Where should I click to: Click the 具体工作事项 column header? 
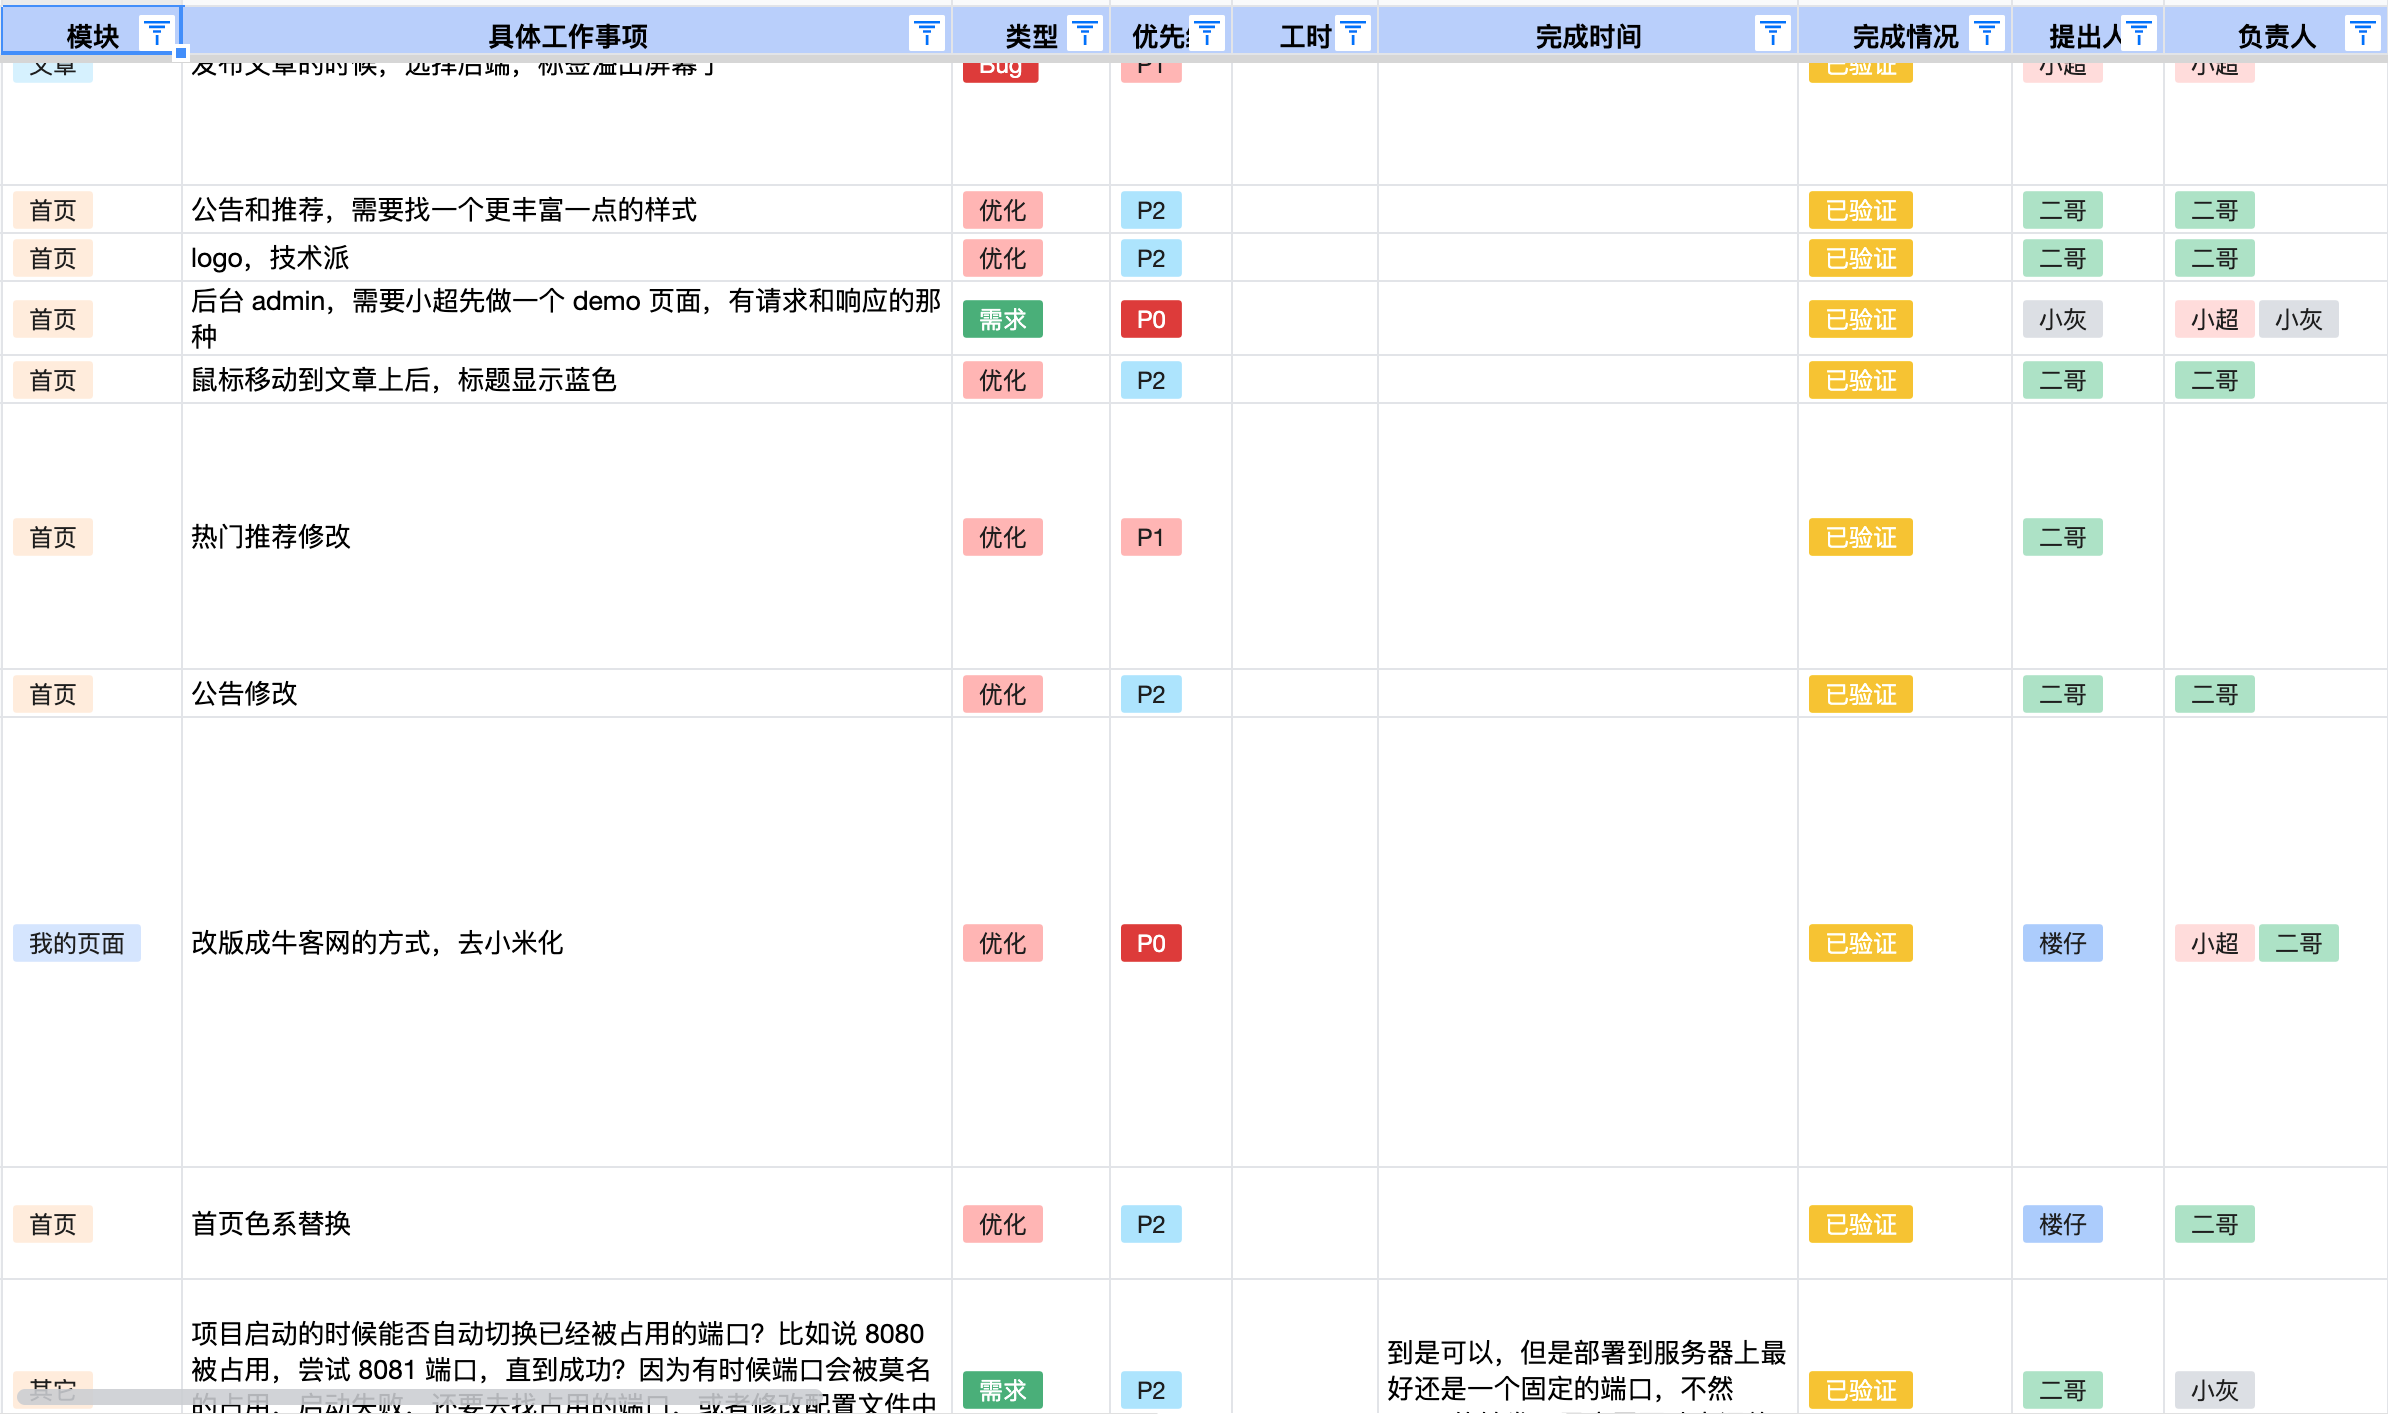[567, 37]
